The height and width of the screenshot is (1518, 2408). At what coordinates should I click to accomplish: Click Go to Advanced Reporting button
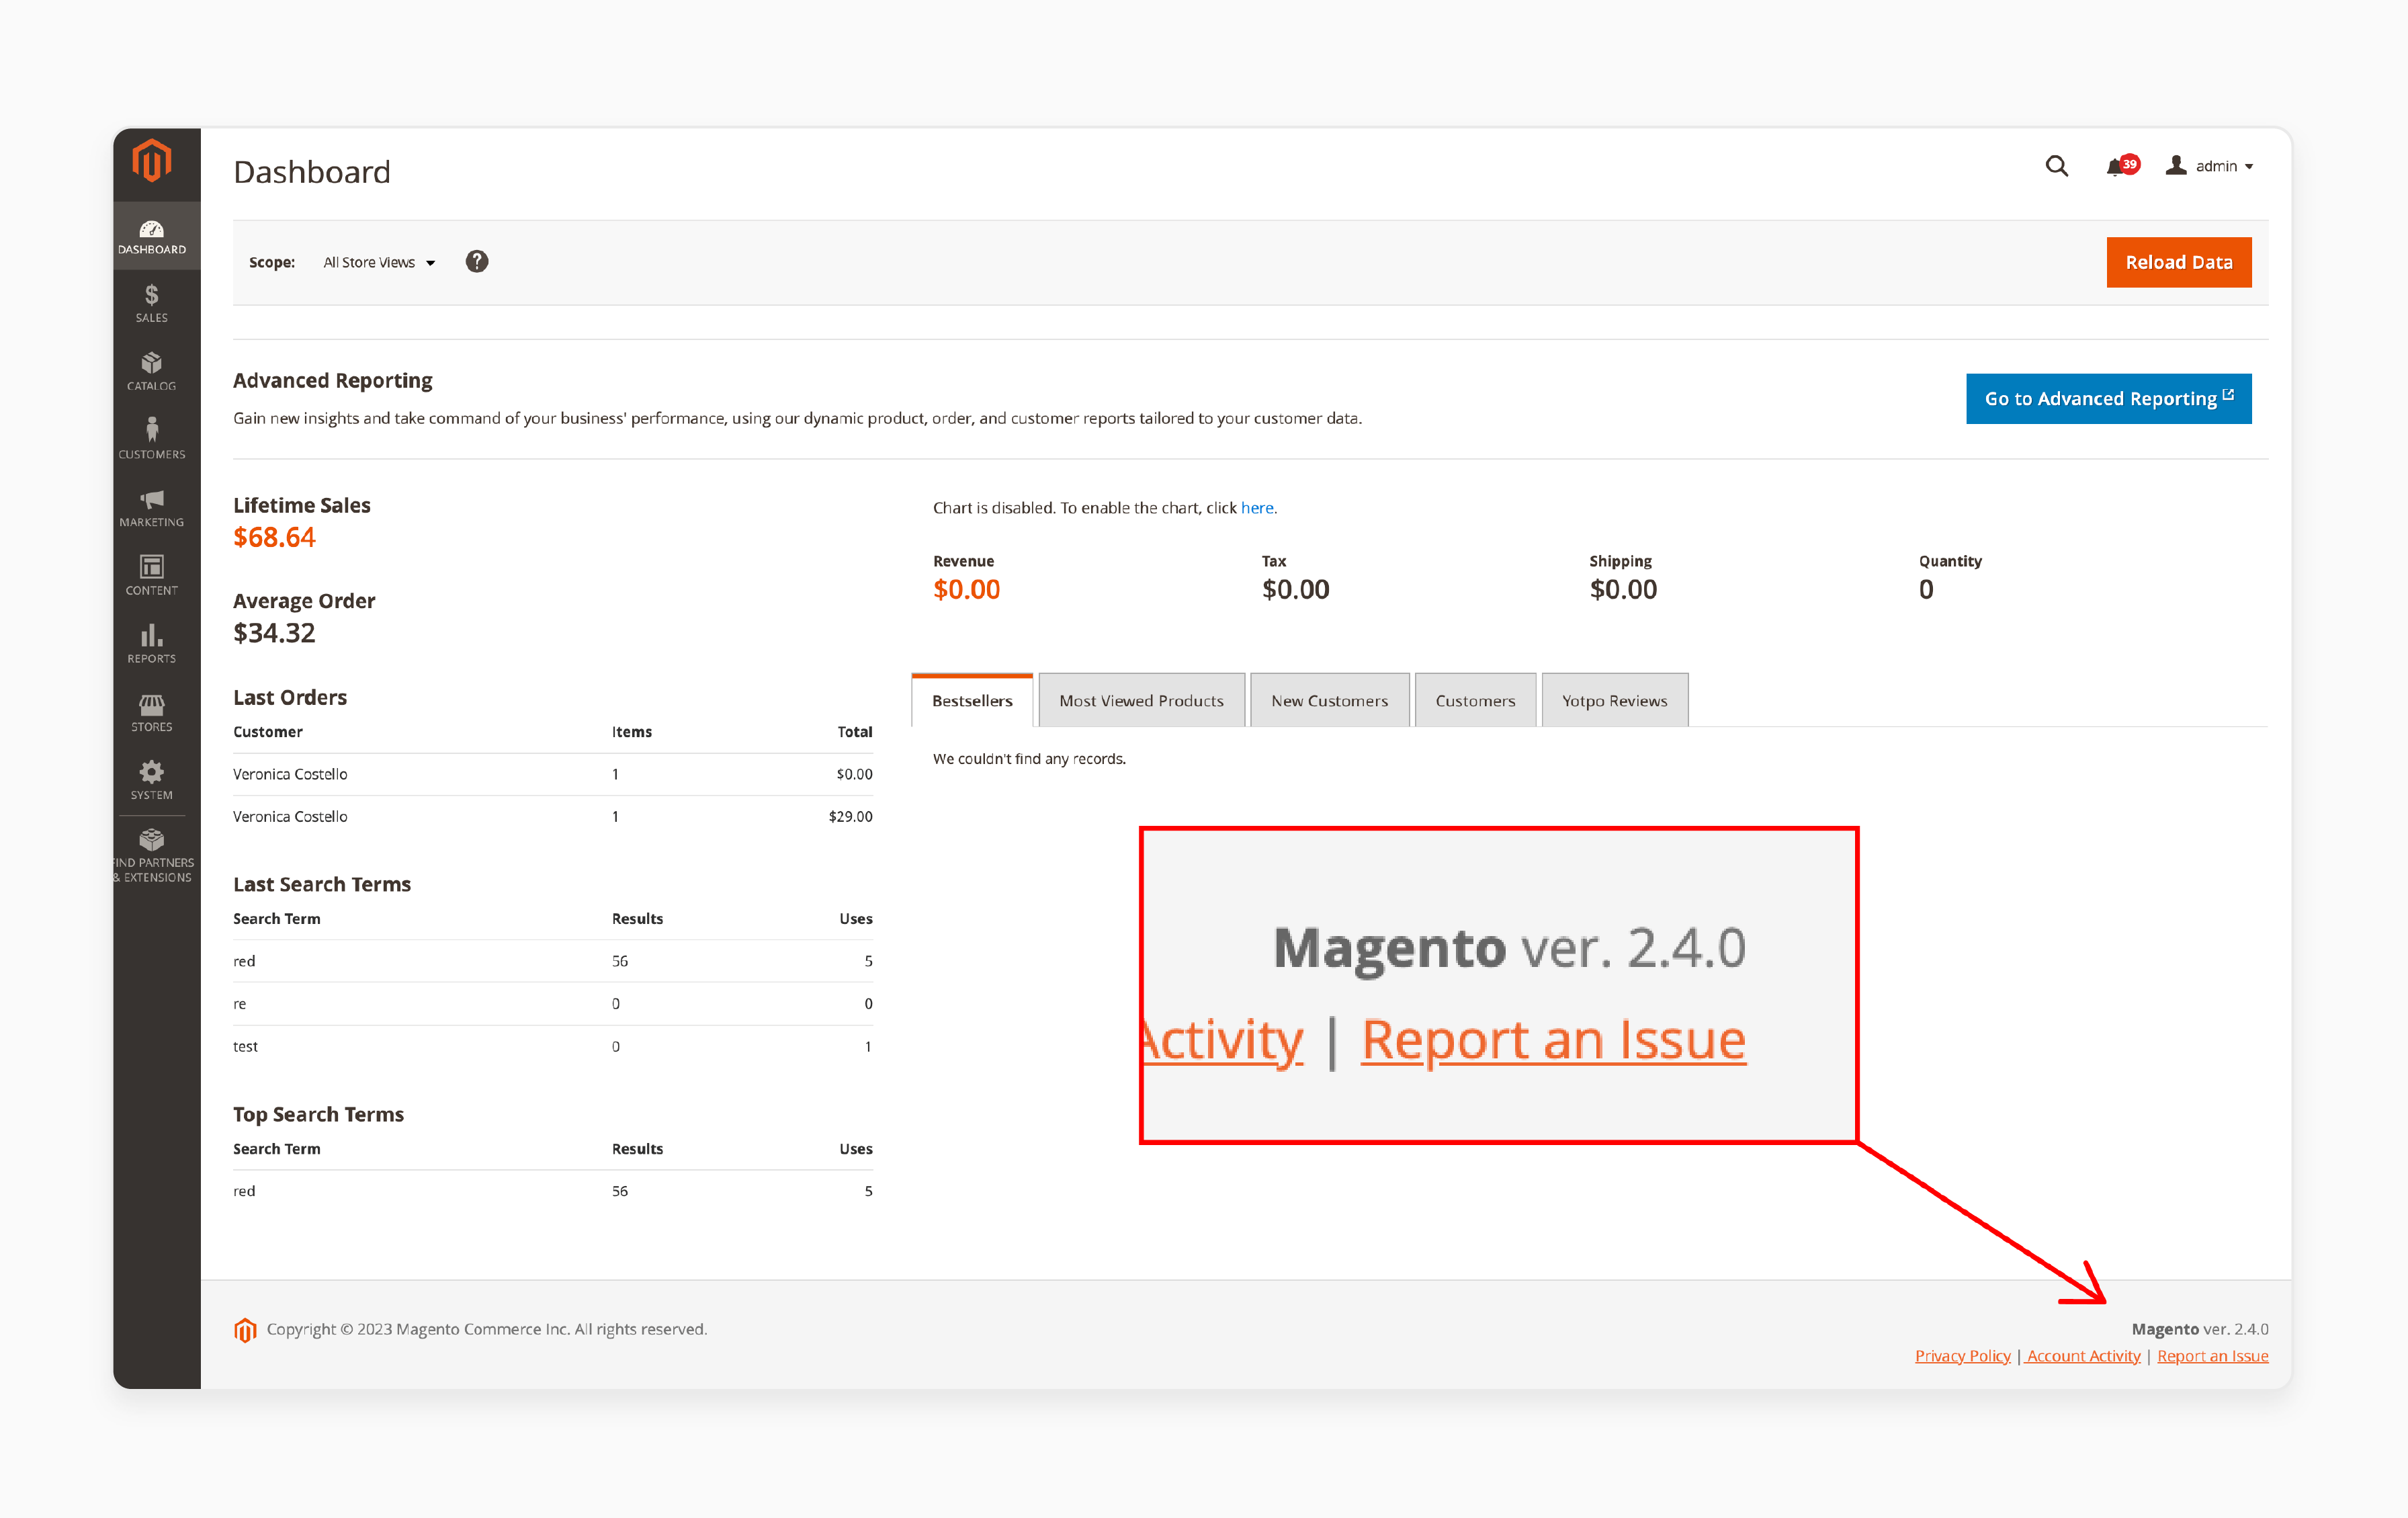(x=2108, y=399)
